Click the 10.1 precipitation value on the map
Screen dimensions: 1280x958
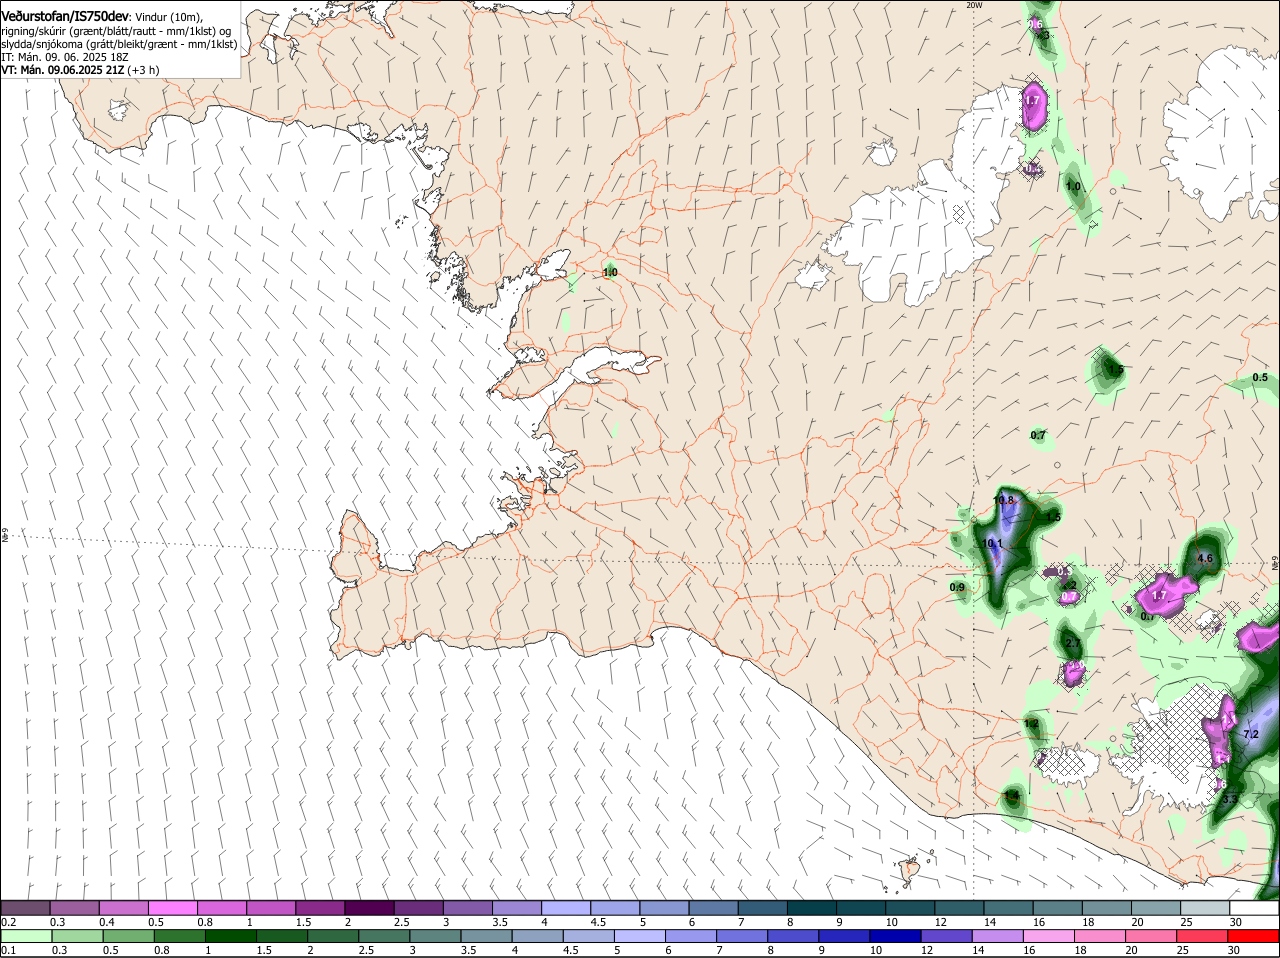[992, 544]
